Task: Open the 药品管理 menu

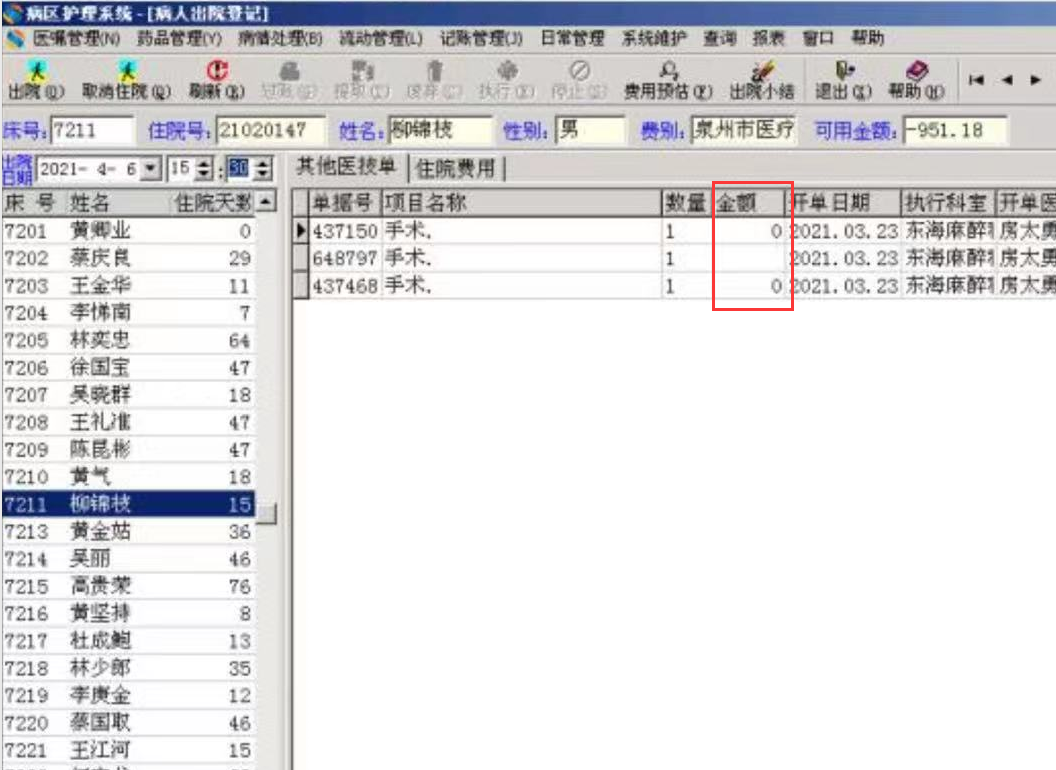Action: tap(179, 38)
